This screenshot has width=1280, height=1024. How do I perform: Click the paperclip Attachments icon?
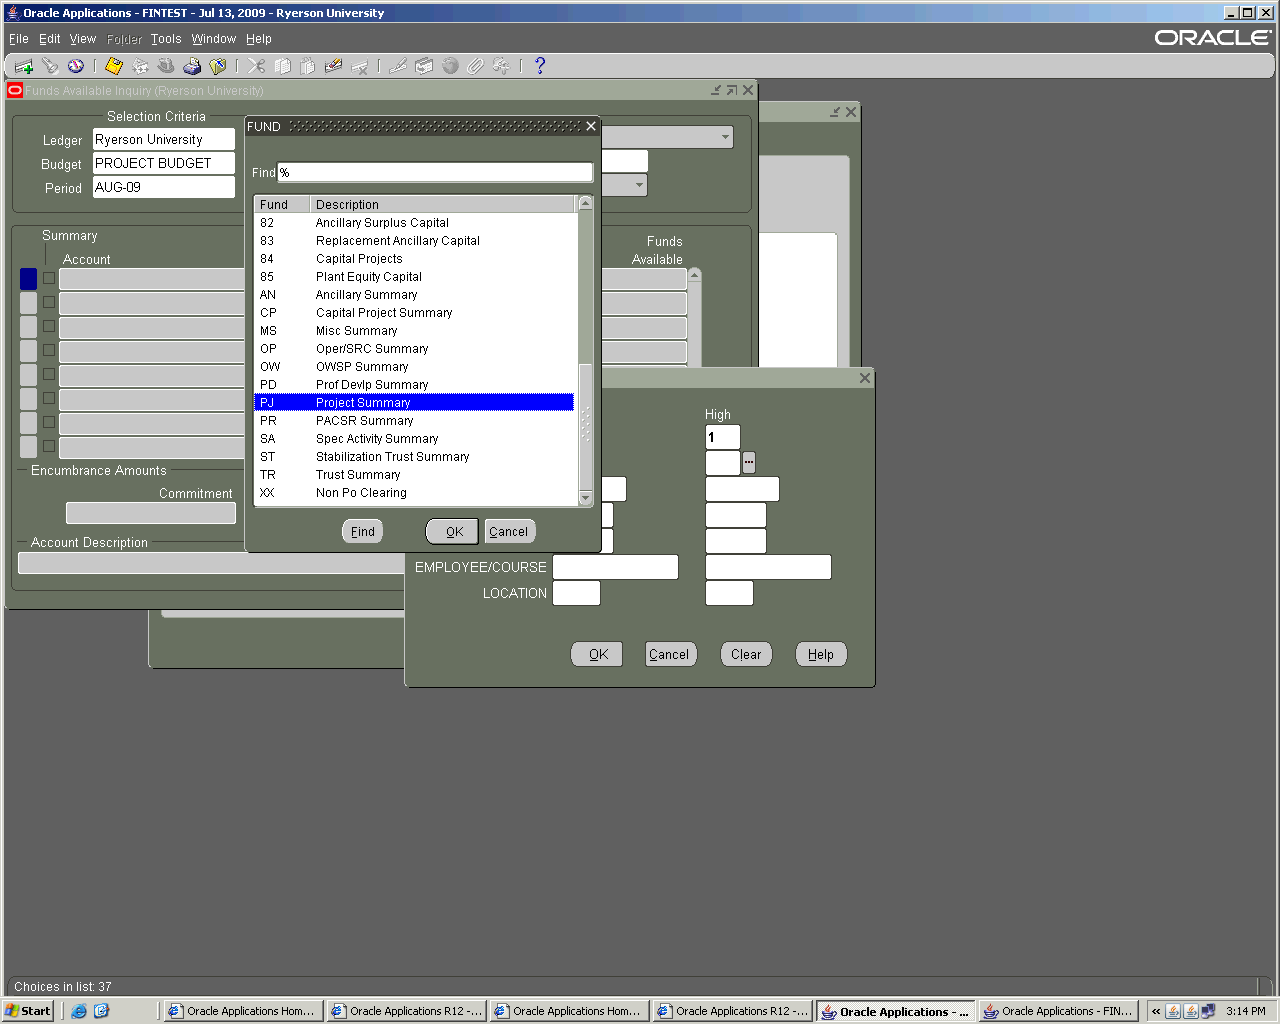(x=475, y=66)
